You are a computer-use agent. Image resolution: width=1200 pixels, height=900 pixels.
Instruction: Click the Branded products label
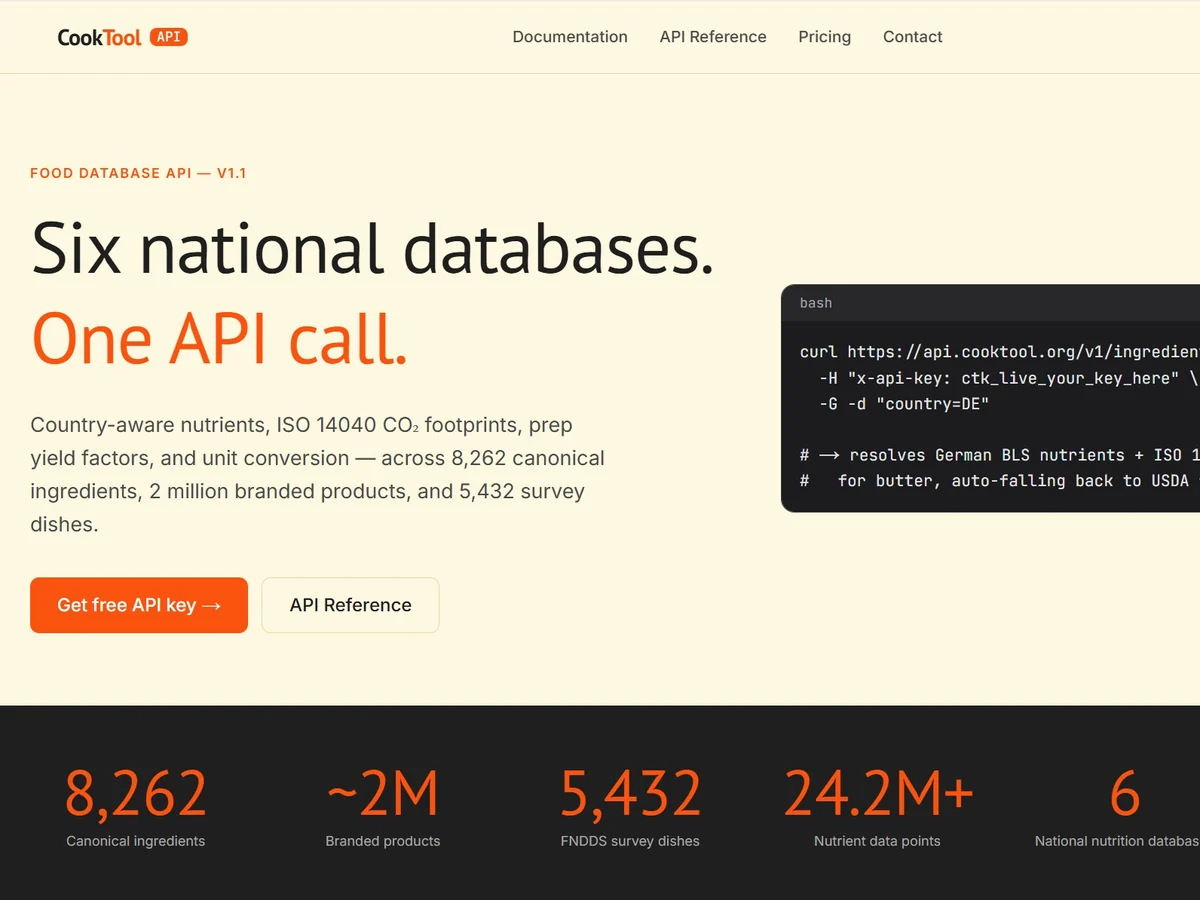tap(383, 841)
